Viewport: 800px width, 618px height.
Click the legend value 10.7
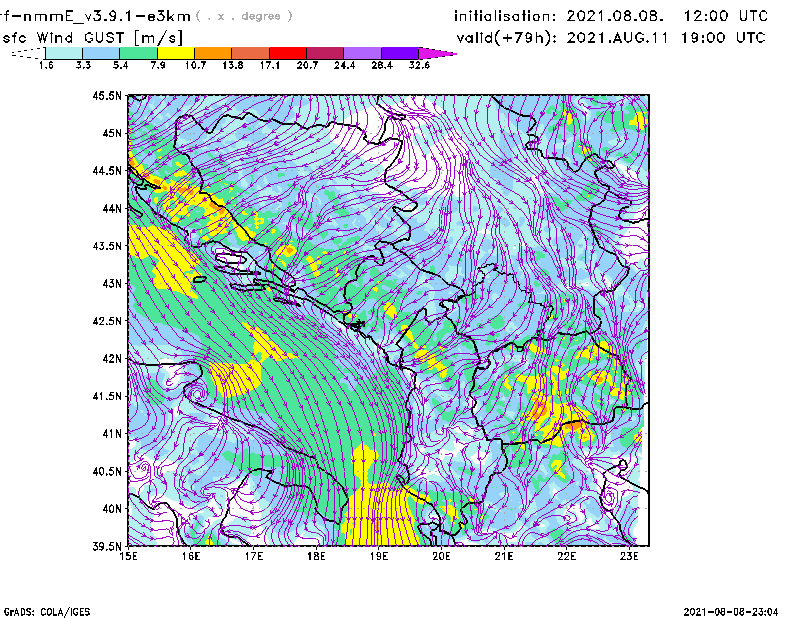click(195, 65)
